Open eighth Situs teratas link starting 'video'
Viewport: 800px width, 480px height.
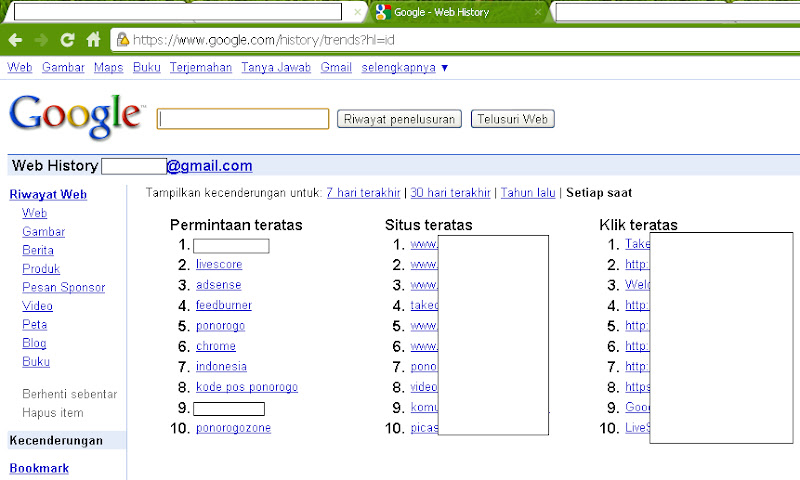tap(424, 387)
